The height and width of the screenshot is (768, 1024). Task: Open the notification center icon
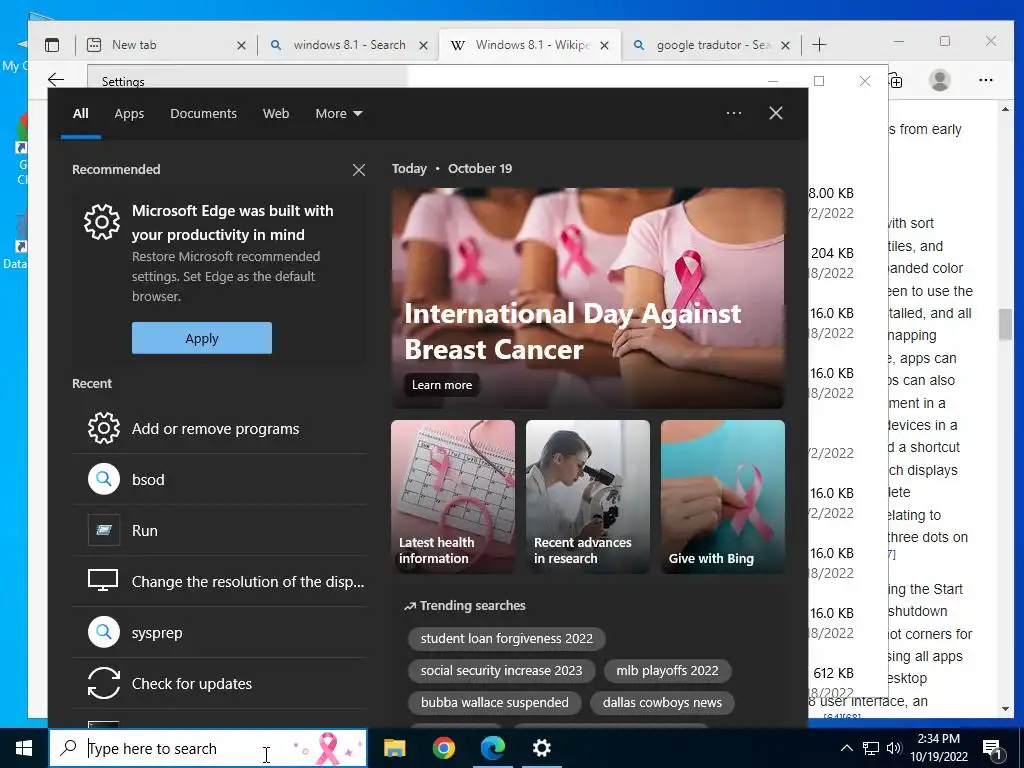(993, 748)
